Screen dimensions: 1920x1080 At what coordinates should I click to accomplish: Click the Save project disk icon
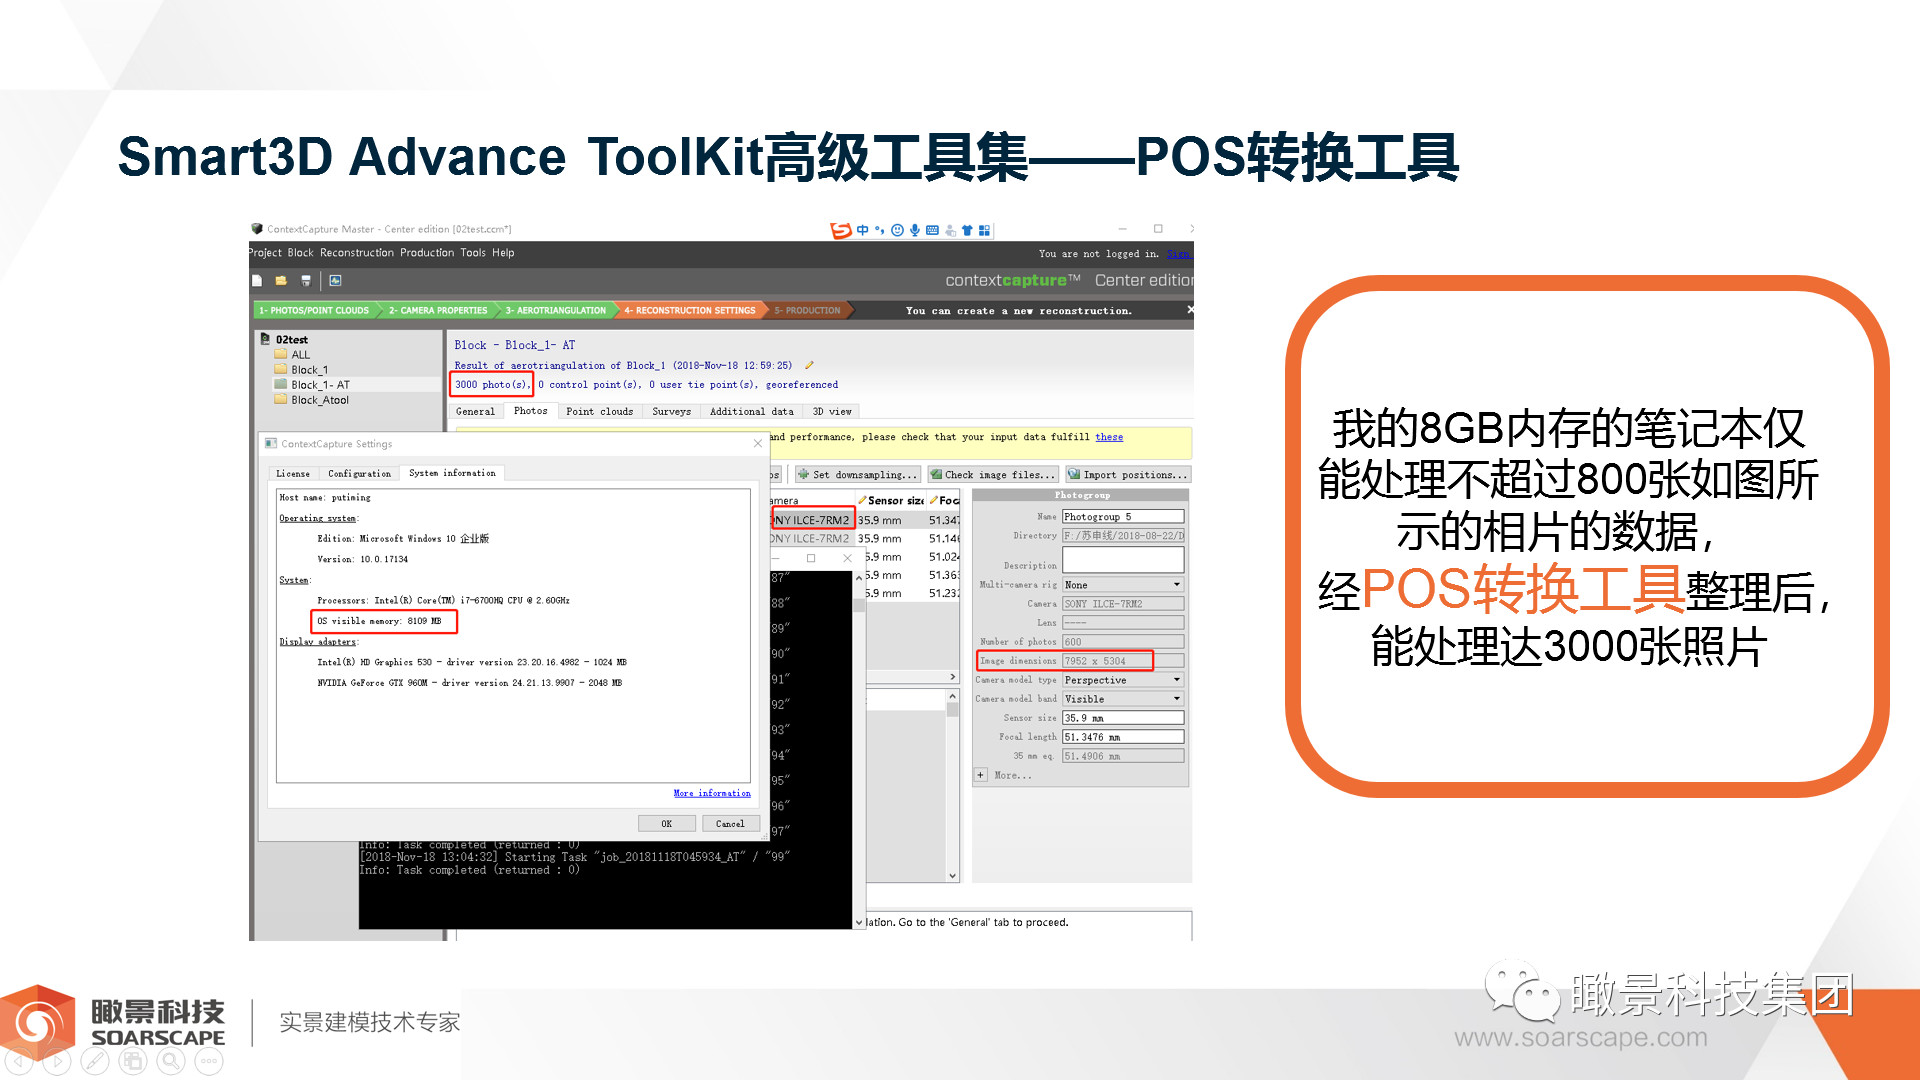pyautogui.click(x=306, y=281)
